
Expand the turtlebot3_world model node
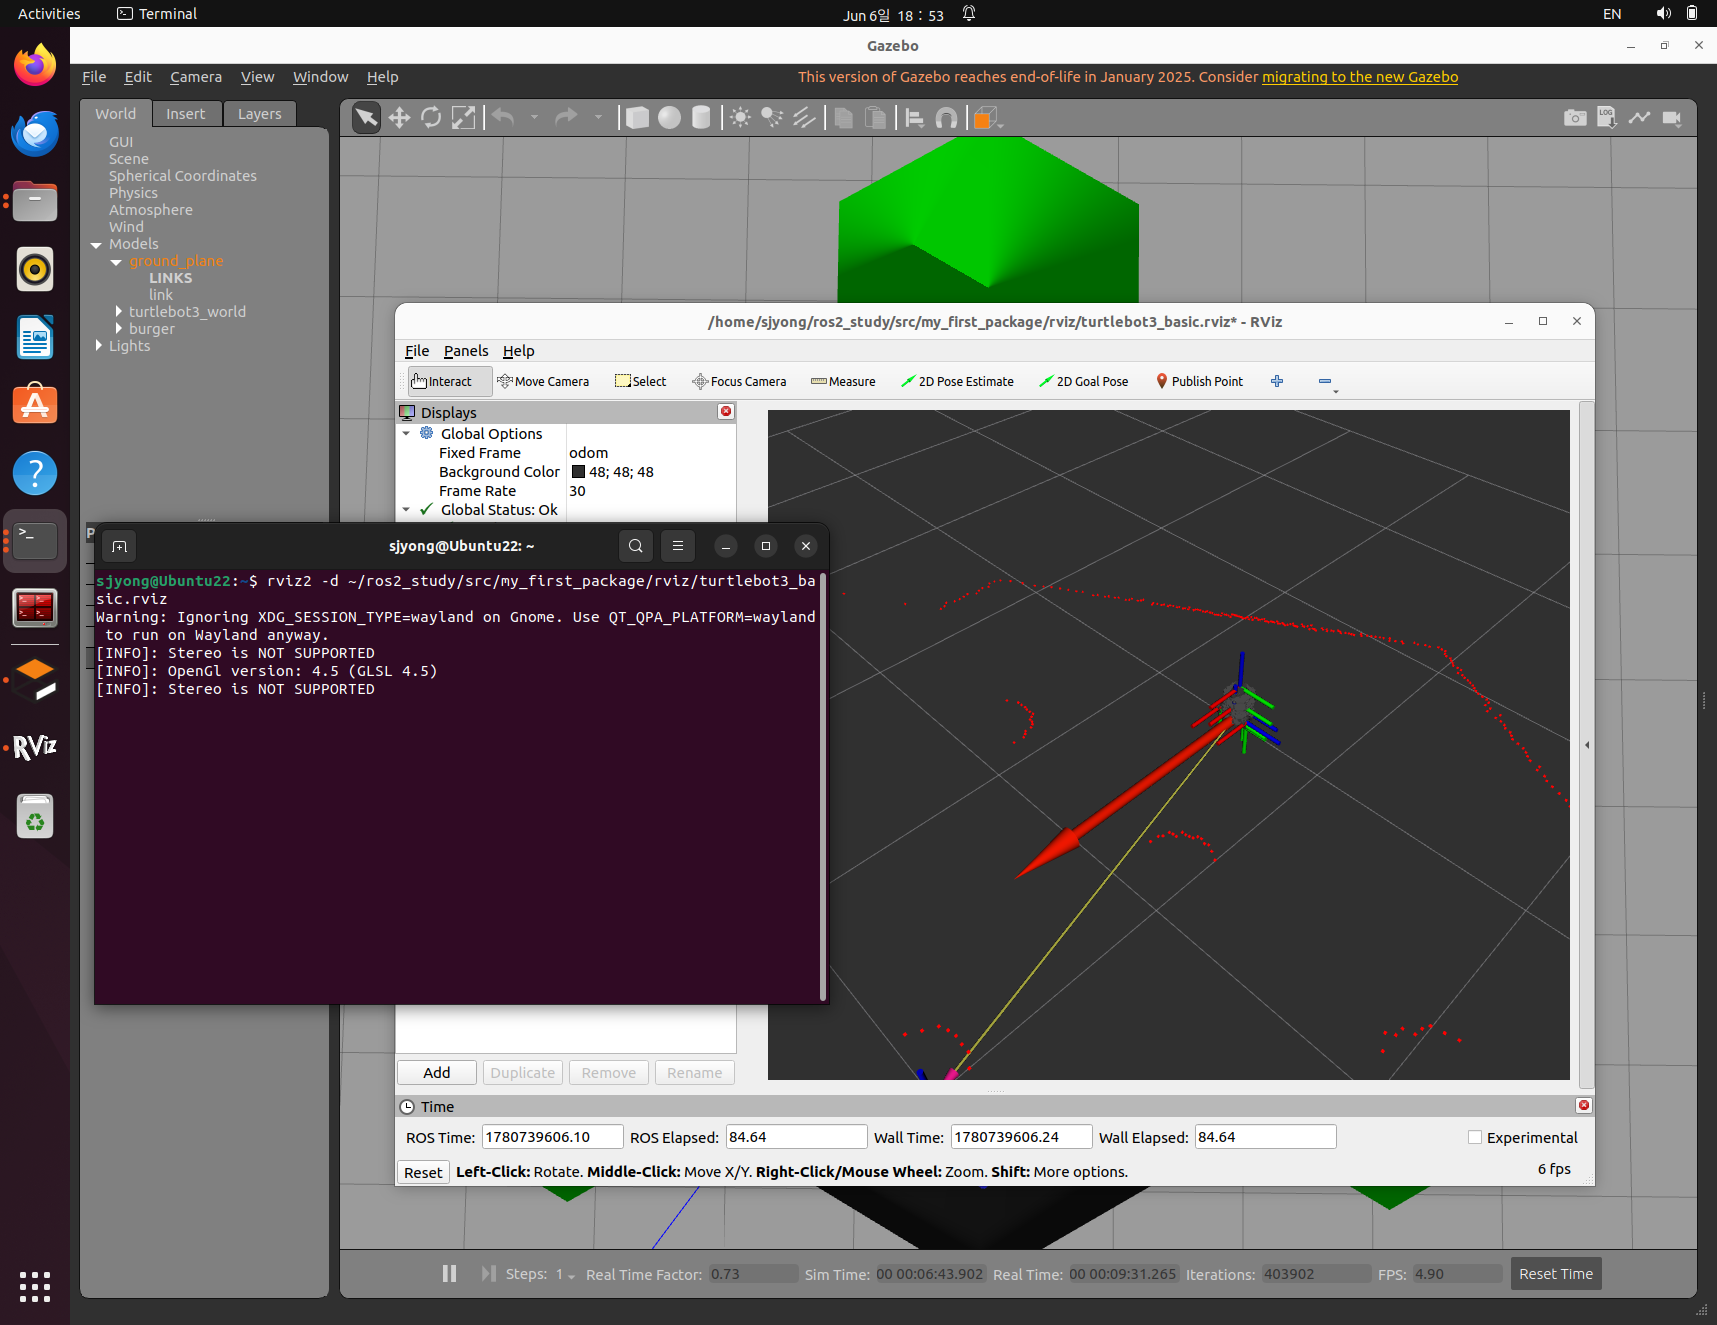point(119,311)
